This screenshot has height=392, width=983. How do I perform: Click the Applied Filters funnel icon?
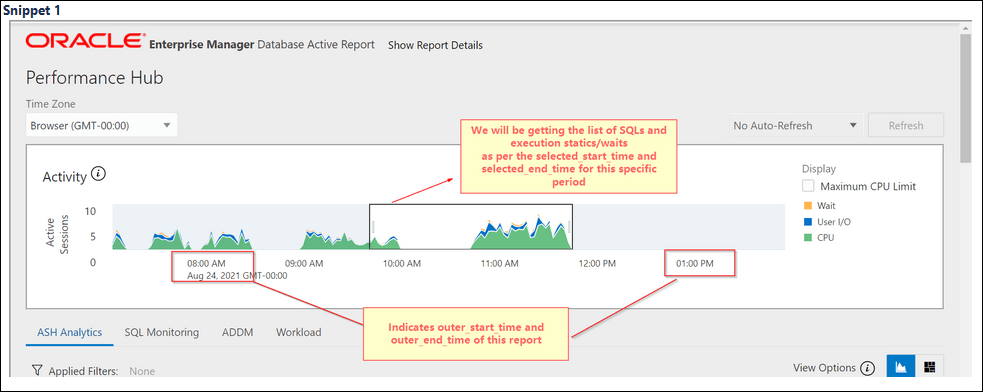click(37, 371)
